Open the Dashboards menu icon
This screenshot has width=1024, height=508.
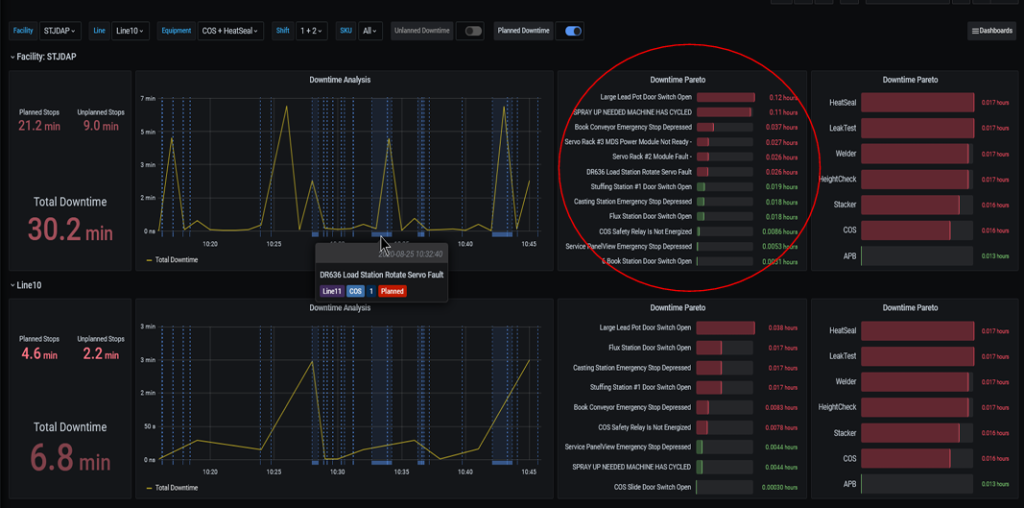tap(992, 31)
